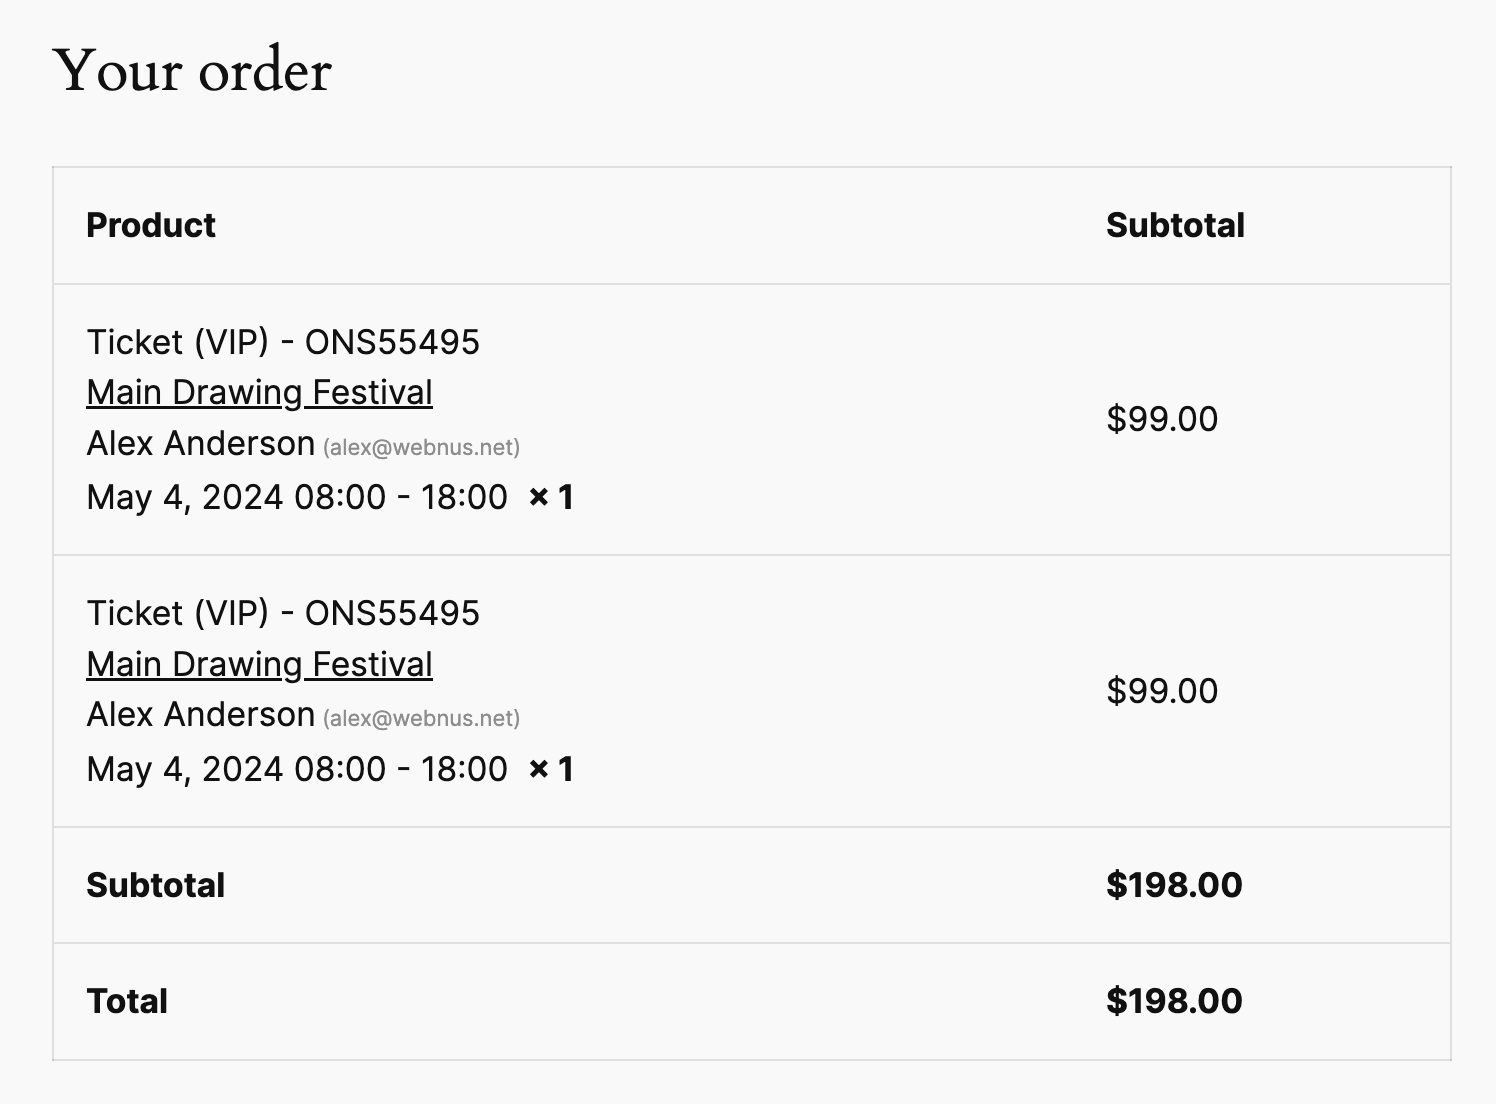Click first alex@webnus.net email text
This screenshot has width=1496, height=1104.
tap(421, 447)
